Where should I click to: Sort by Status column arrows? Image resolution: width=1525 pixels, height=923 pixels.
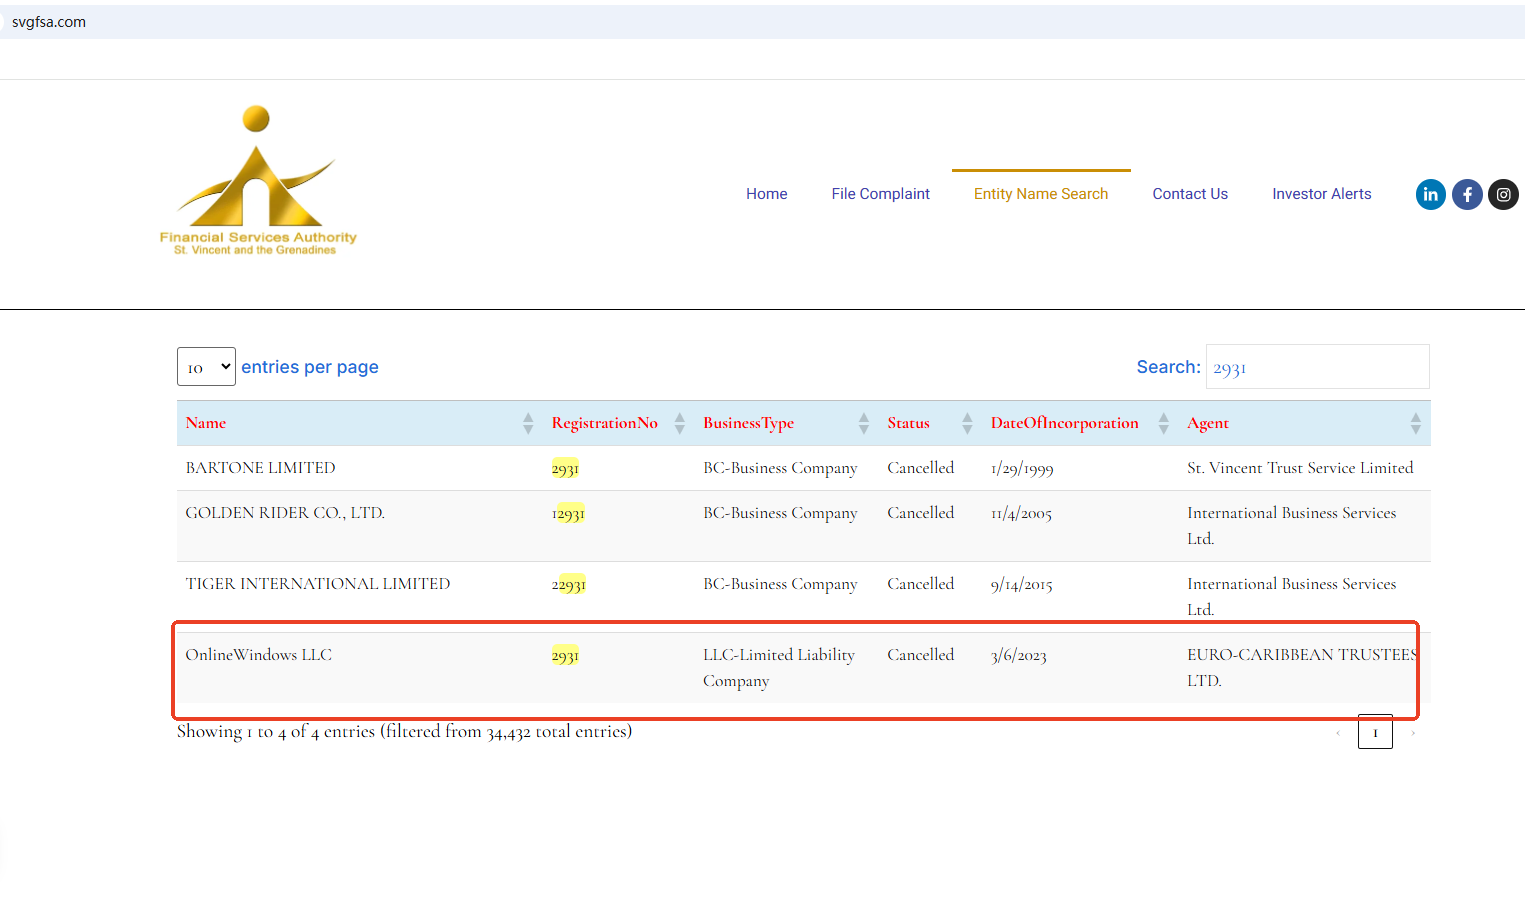click(967, 423)
